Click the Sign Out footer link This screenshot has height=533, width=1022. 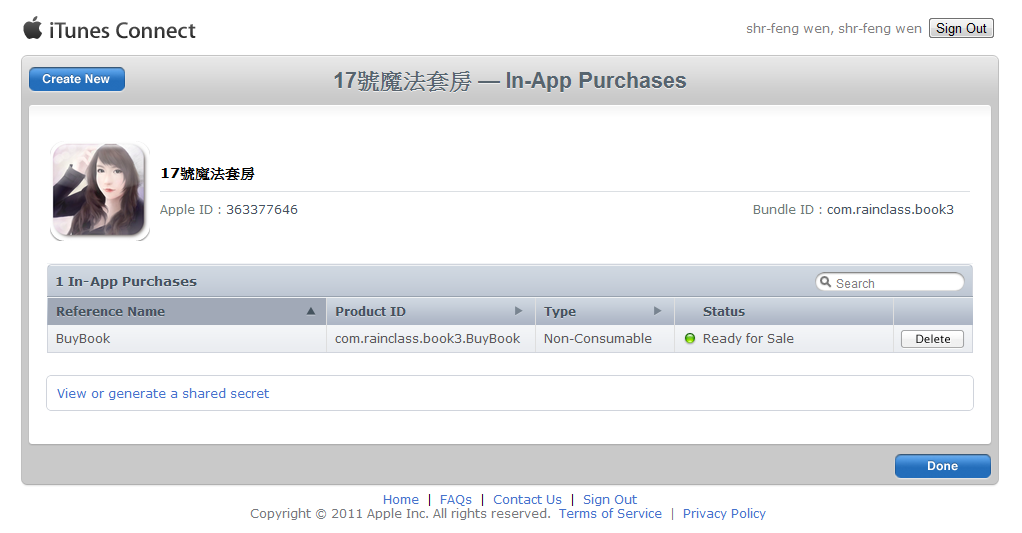[x=609, y=499]
